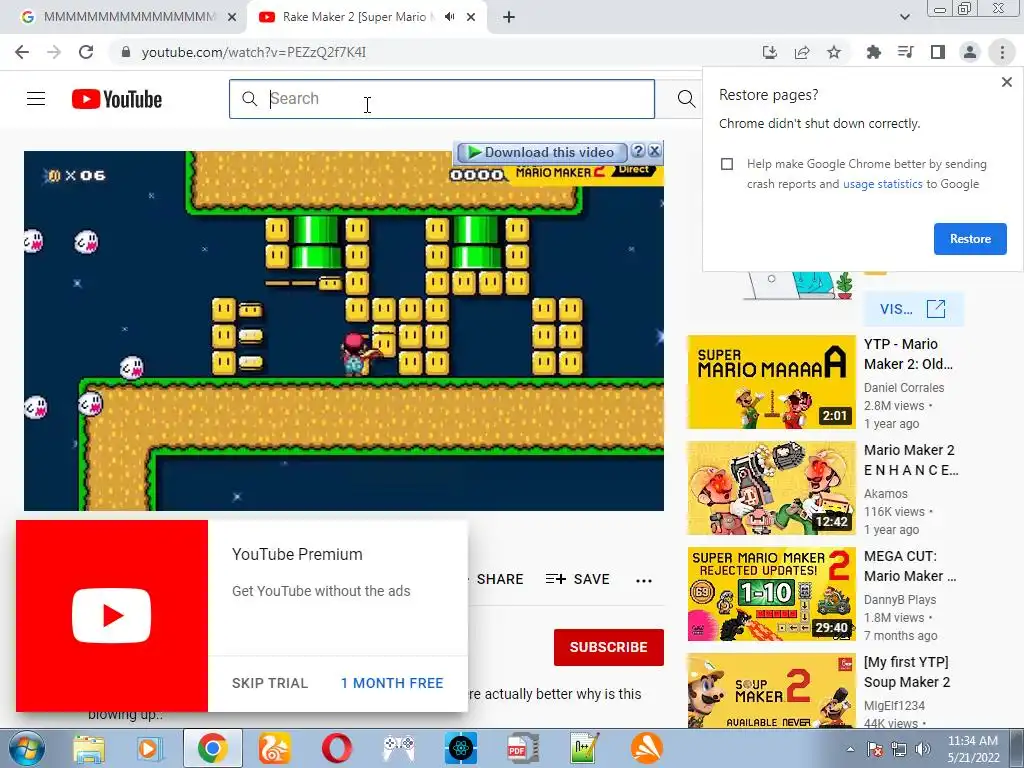Open the Windows Start button
Screen dimensions: 1024x768
pyautogui.click(x=25, y=748)
